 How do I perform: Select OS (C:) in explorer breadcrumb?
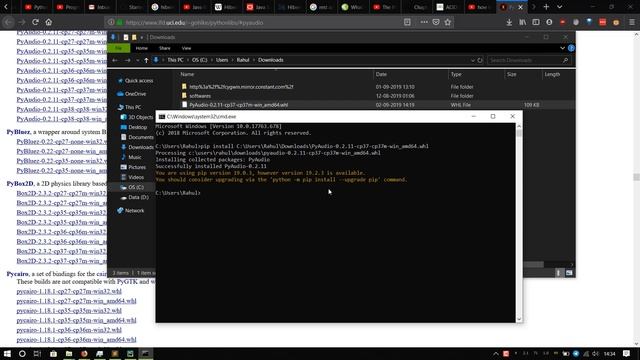click(200, 60)
